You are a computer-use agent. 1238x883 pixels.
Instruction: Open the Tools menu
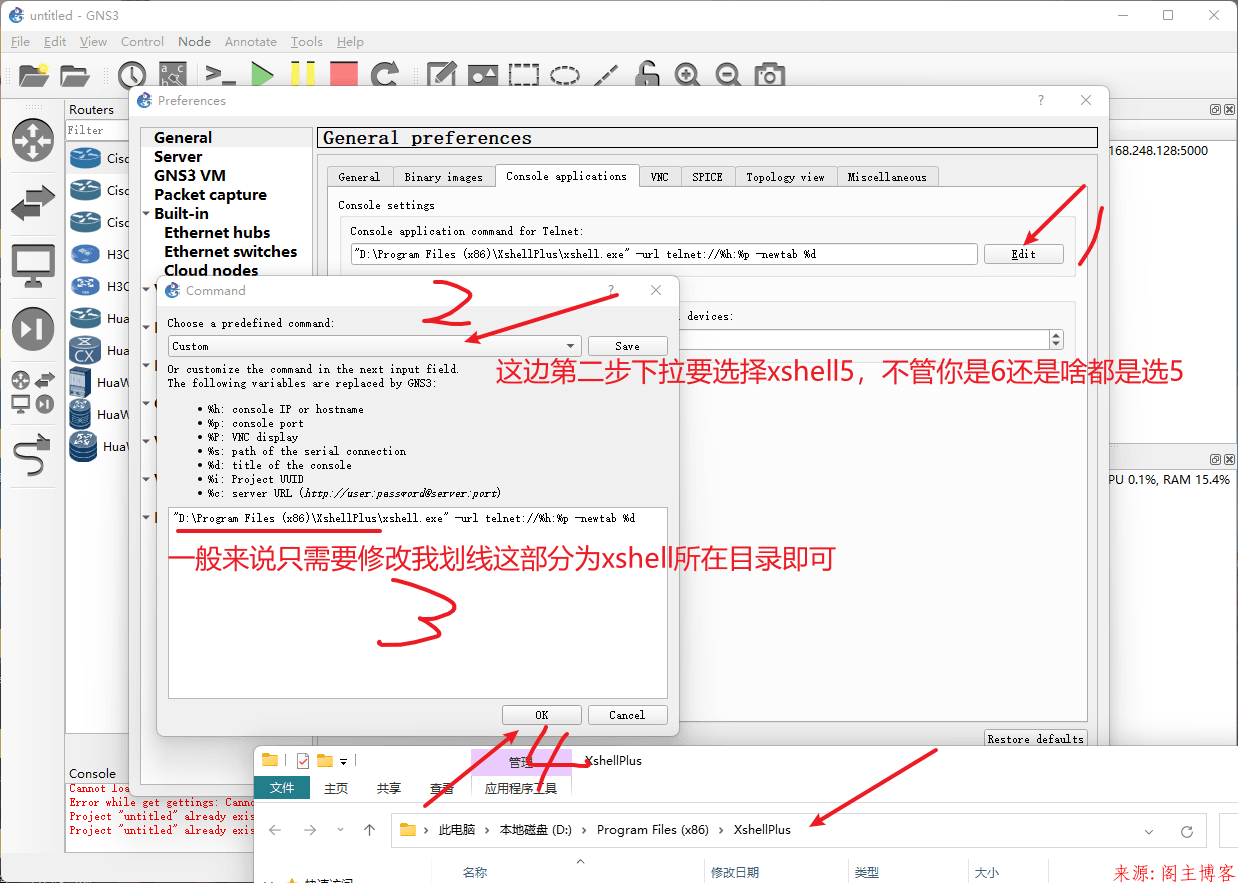(x=306, y=42)
